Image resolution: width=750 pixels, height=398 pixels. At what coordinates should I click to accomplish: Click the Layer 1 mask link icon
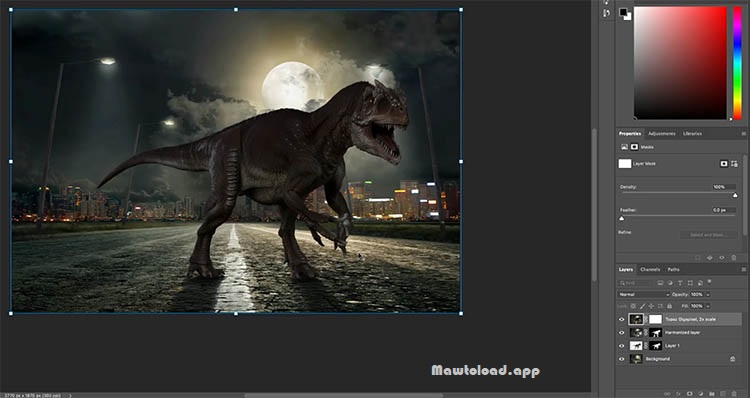point(646,345)
